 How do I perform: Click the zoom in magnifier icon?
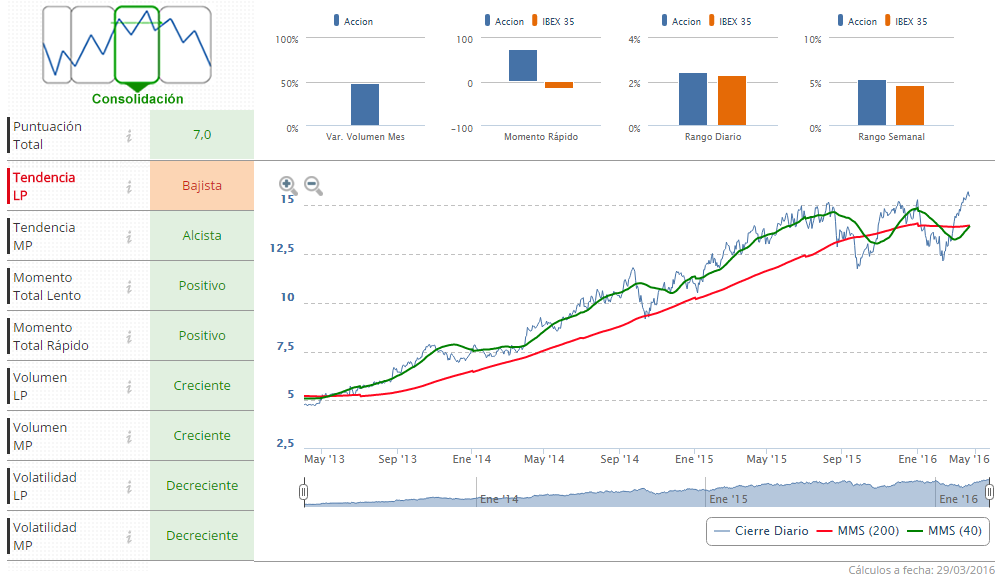click(287, 185)
